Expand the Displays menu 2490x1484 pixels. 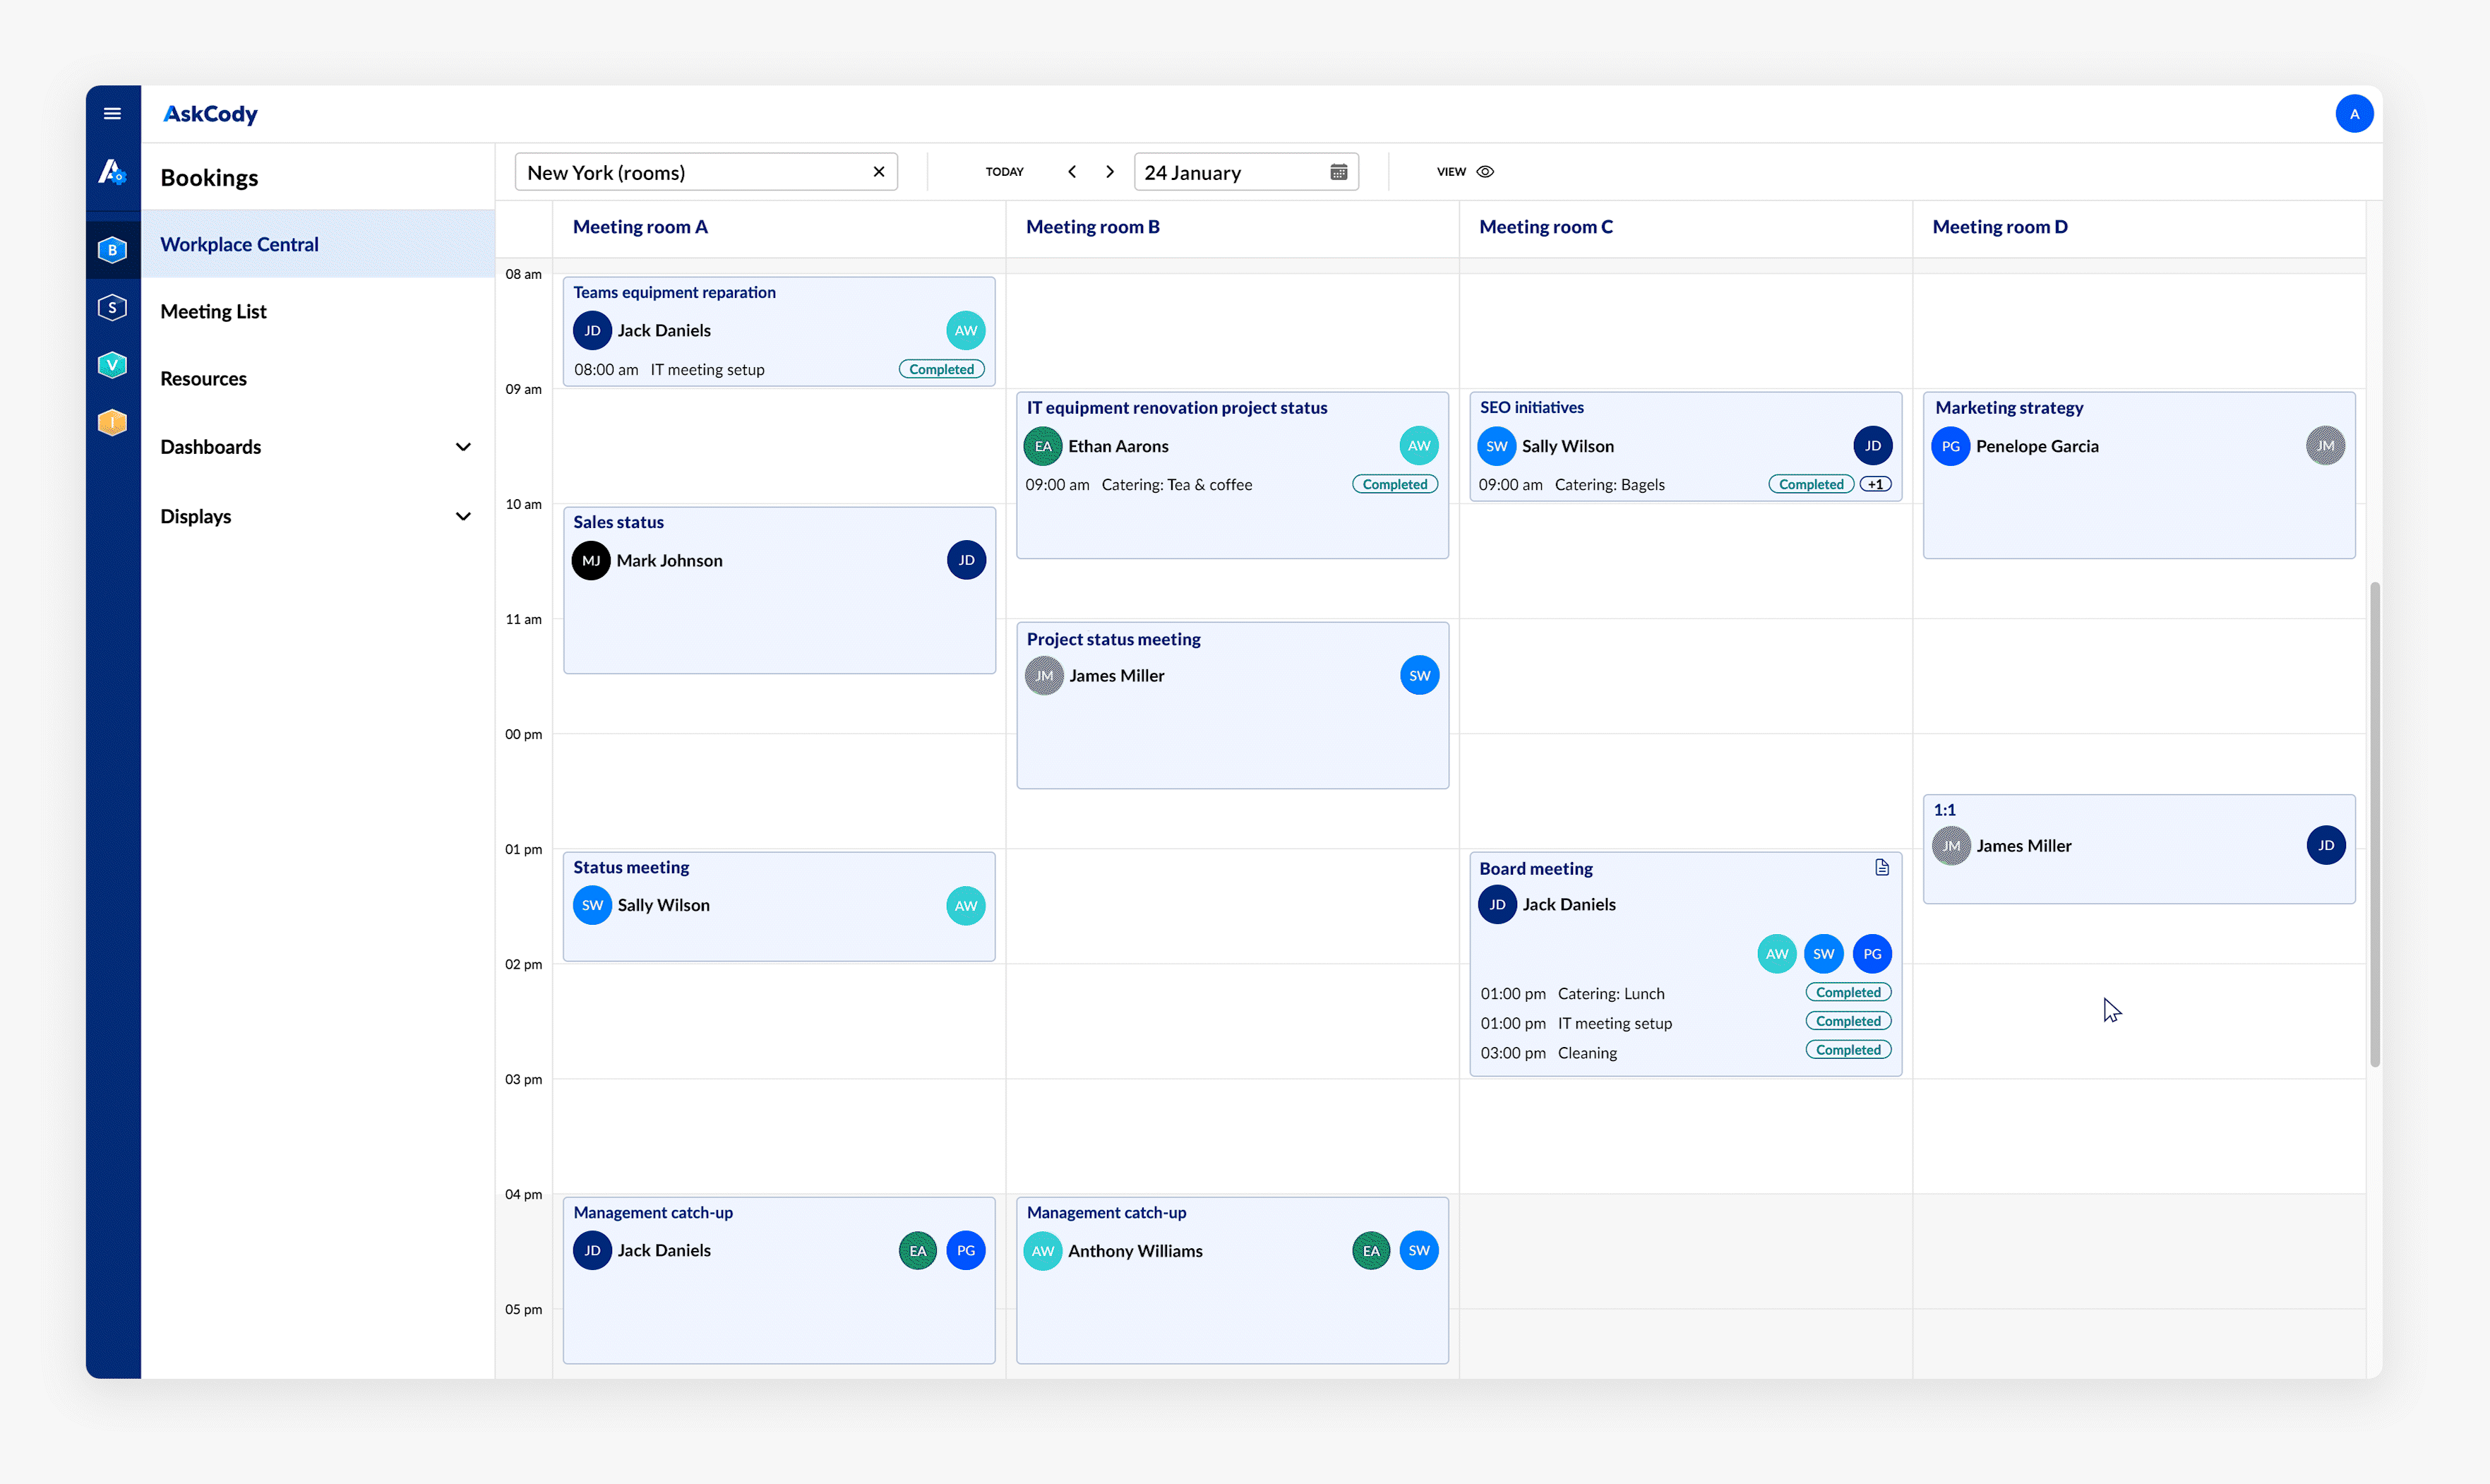(x=463, y=516)
